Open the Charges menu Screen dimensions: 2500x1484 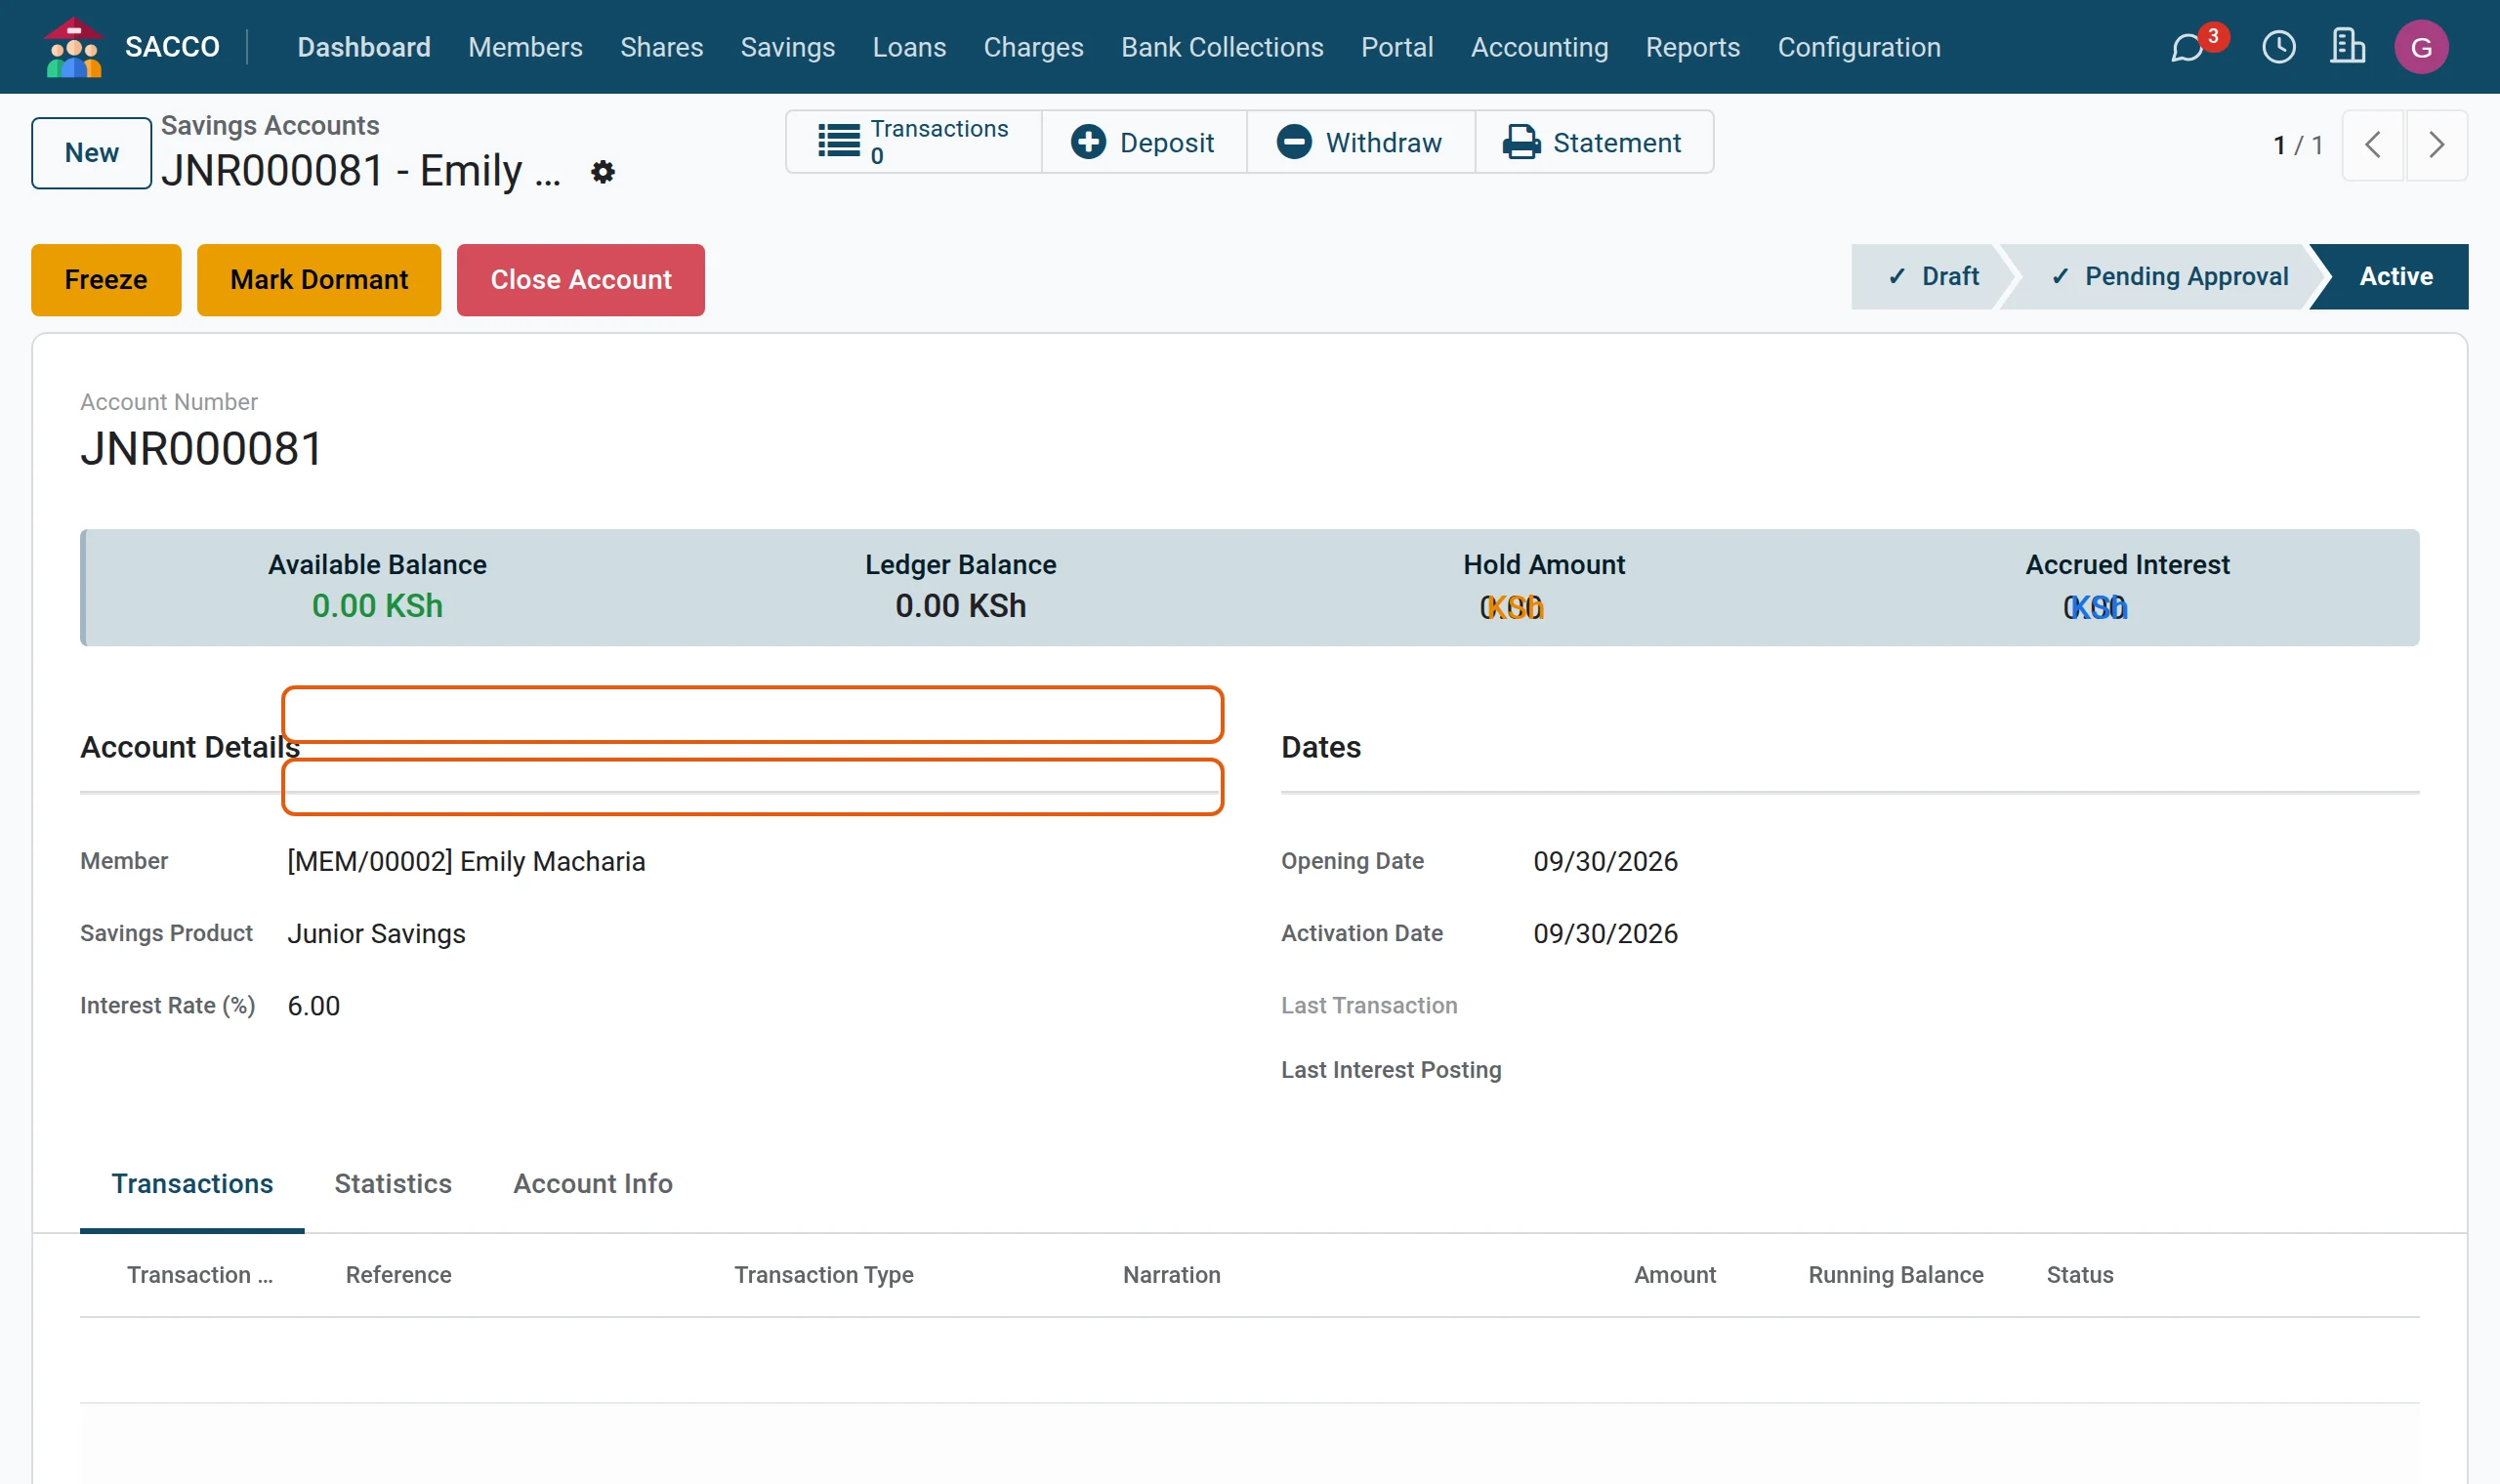1033,47
